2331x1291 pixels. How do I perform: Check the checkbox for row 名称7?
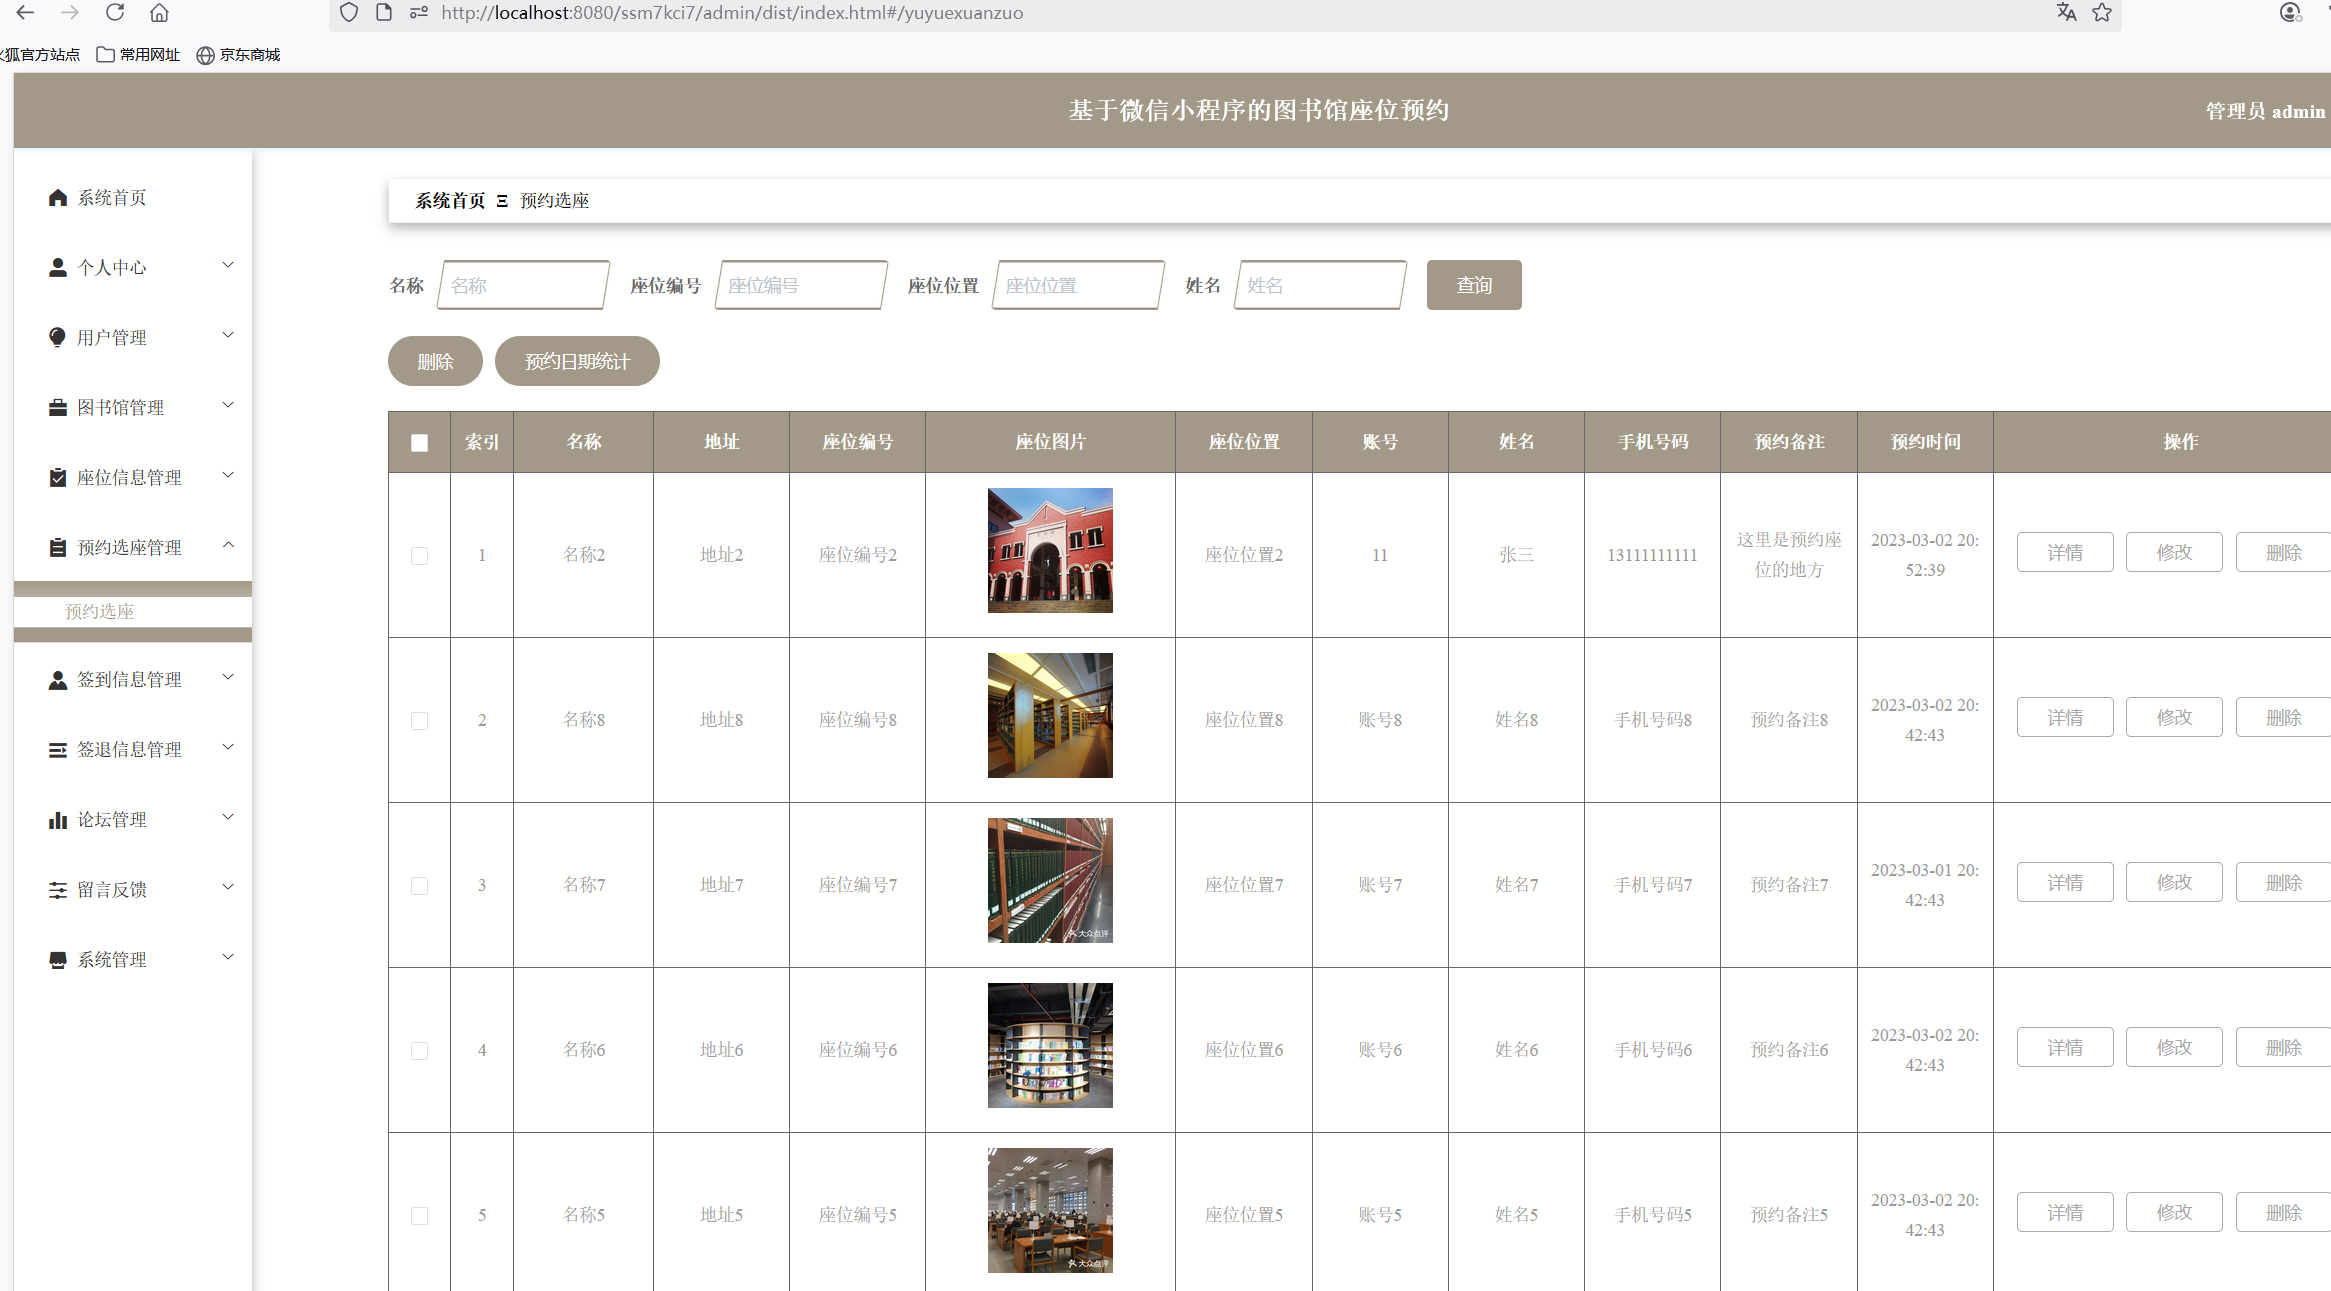coord(419,886)
